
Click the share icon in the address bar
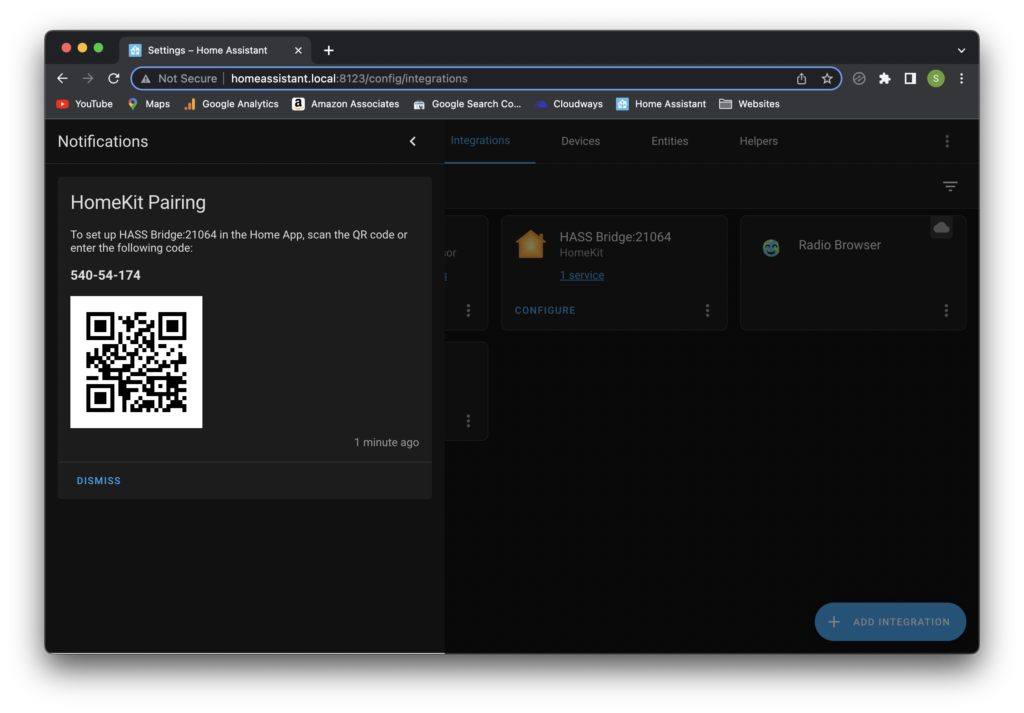[x=800, y=78]
